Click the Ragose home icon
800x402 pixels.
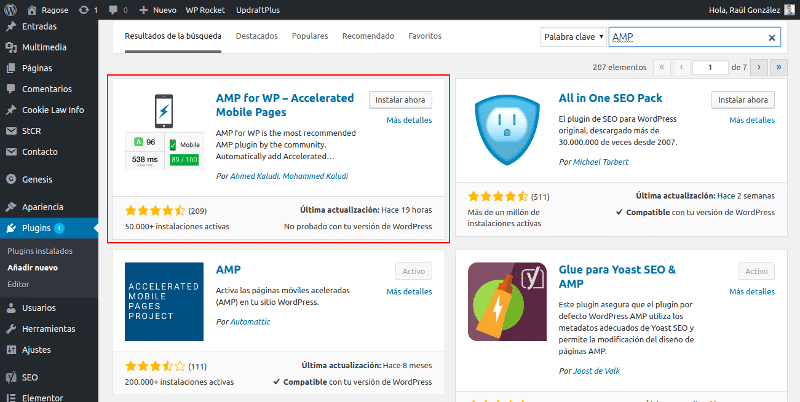point(32,10)
